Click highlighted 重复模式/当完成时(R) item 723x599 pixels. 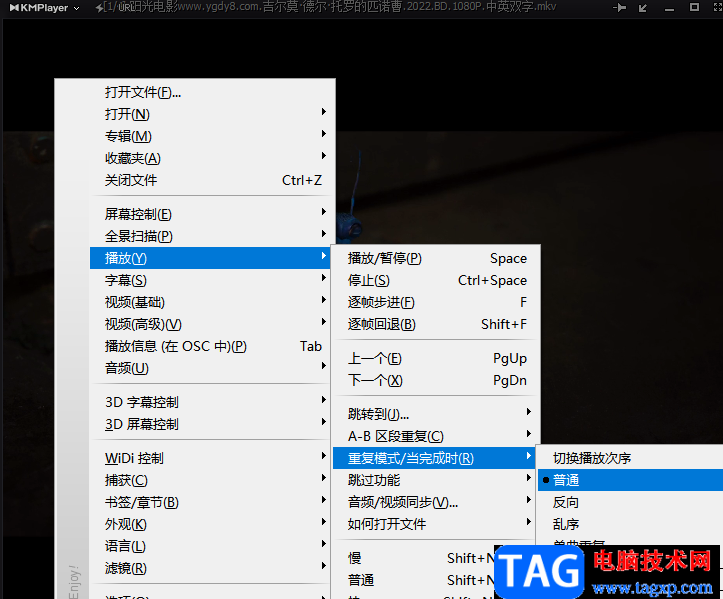click(x=435, y=458)
